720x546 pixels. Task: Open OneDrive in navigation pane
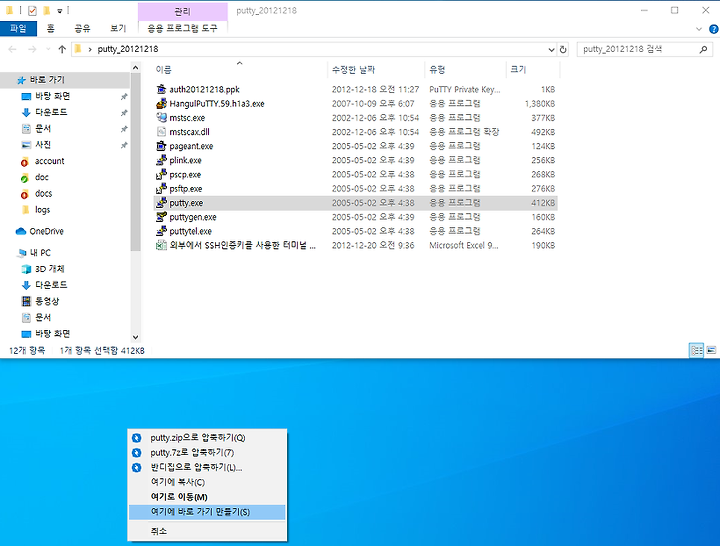46,231
